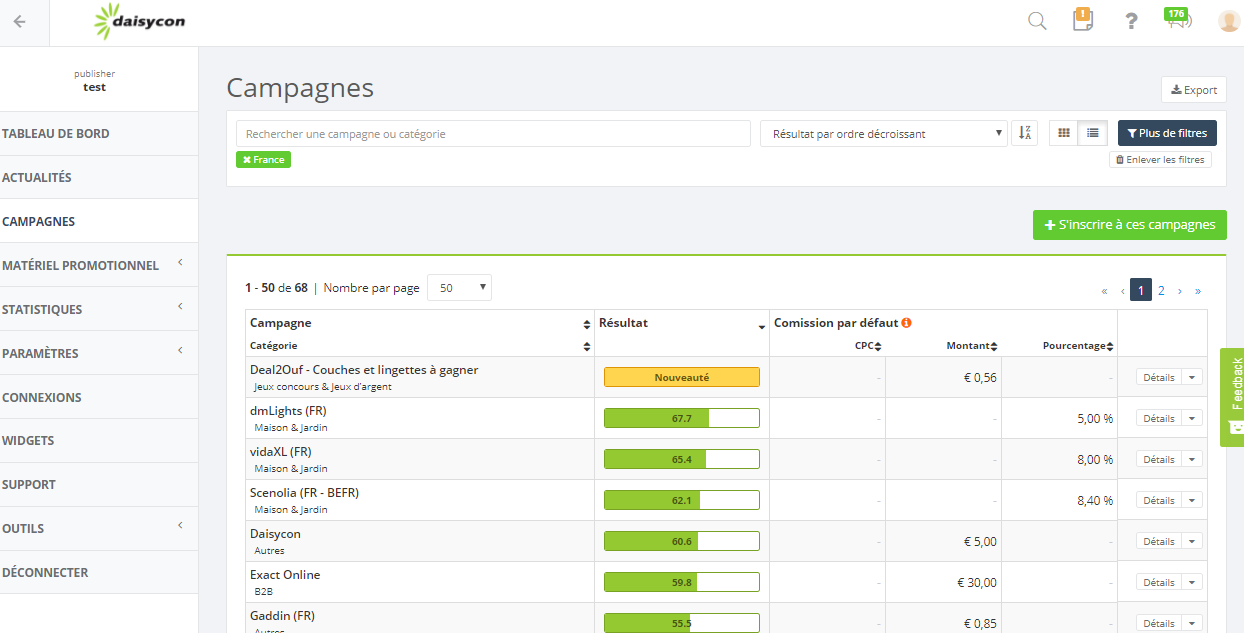Click Détails button for Exact Online
The width and height of the screenshot is (1244, 633).
click(x=1159, y=582)
